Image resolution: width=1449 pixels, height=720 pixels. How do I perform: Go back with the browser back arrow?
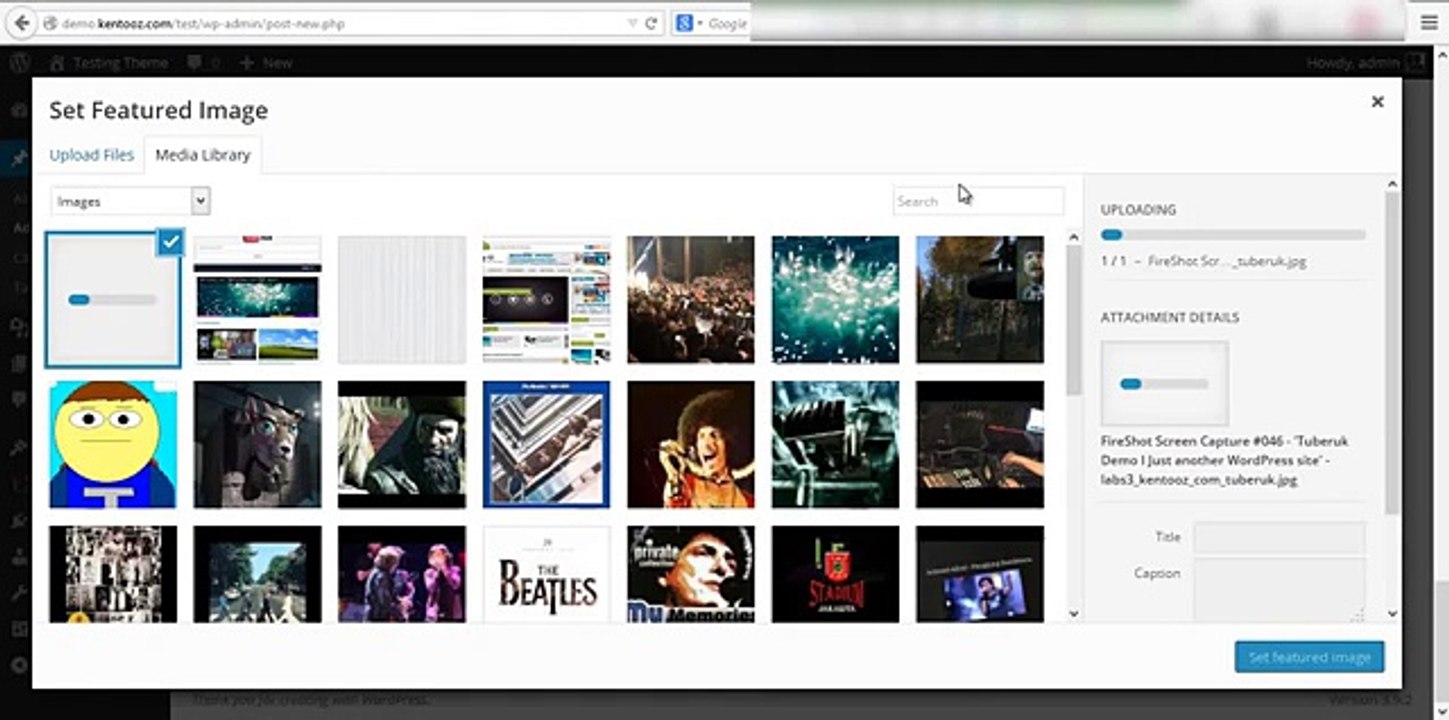(x=21, y=23)
